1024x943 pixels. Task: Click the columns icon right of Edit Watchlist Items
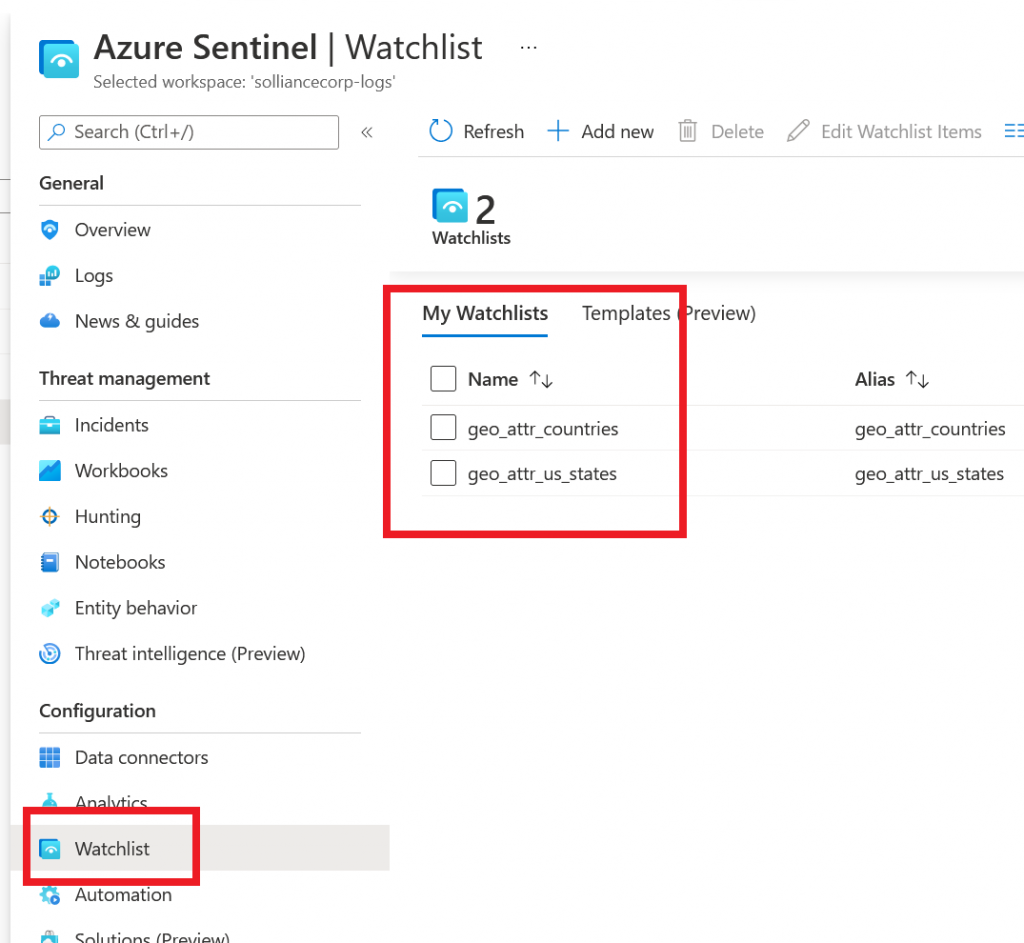tap(1014, 131)
